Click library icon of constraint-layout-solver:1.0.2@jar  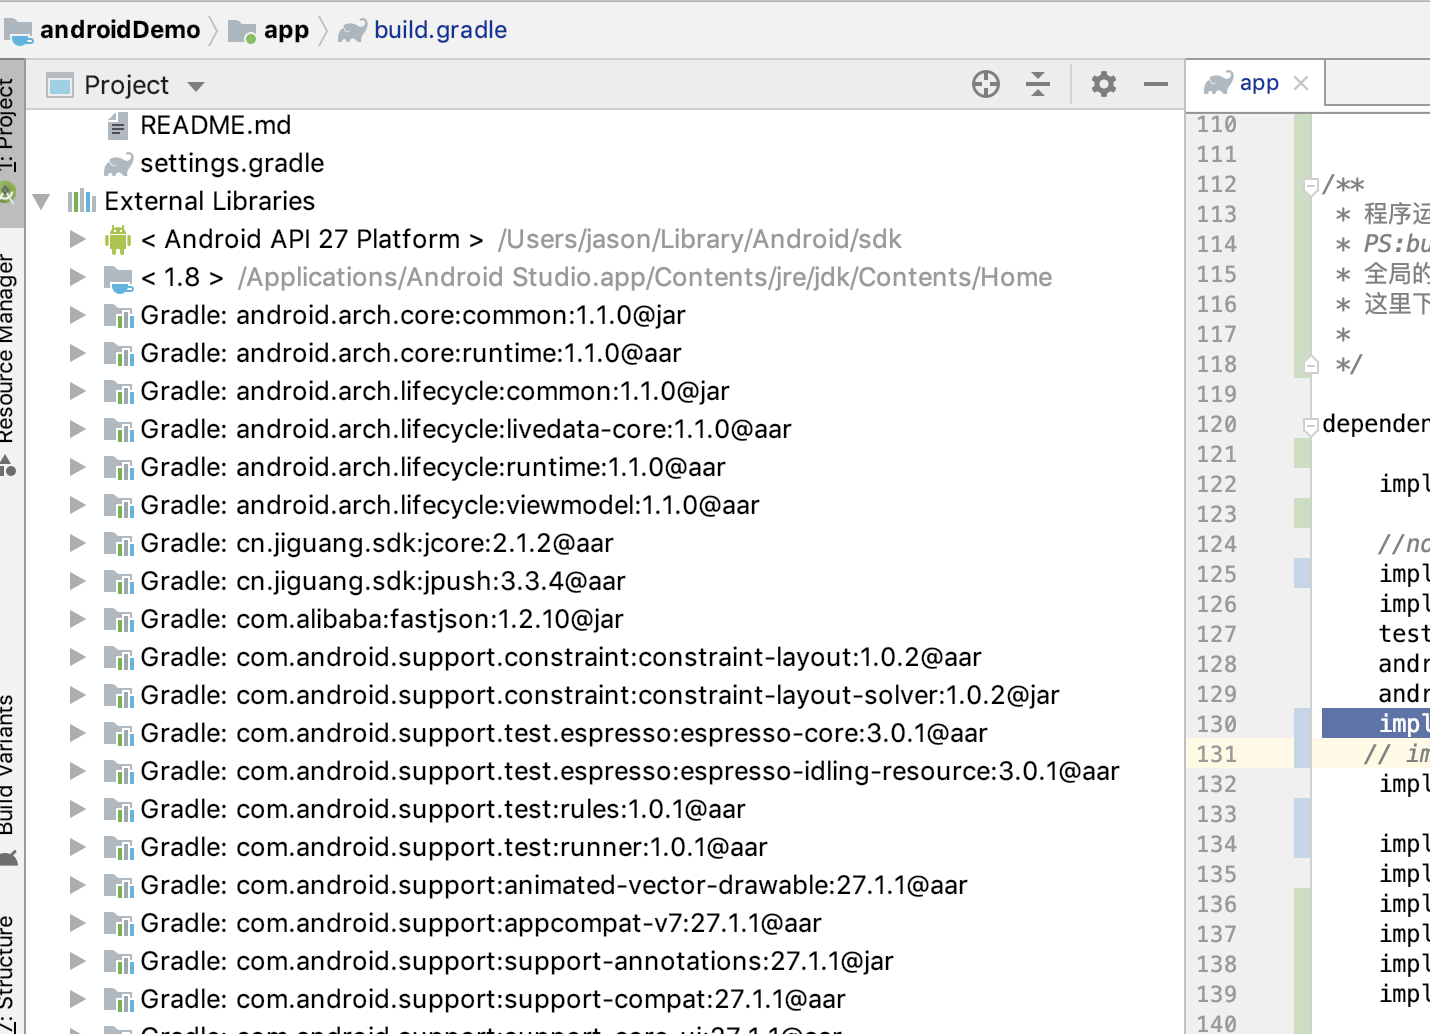pos(119,696)
